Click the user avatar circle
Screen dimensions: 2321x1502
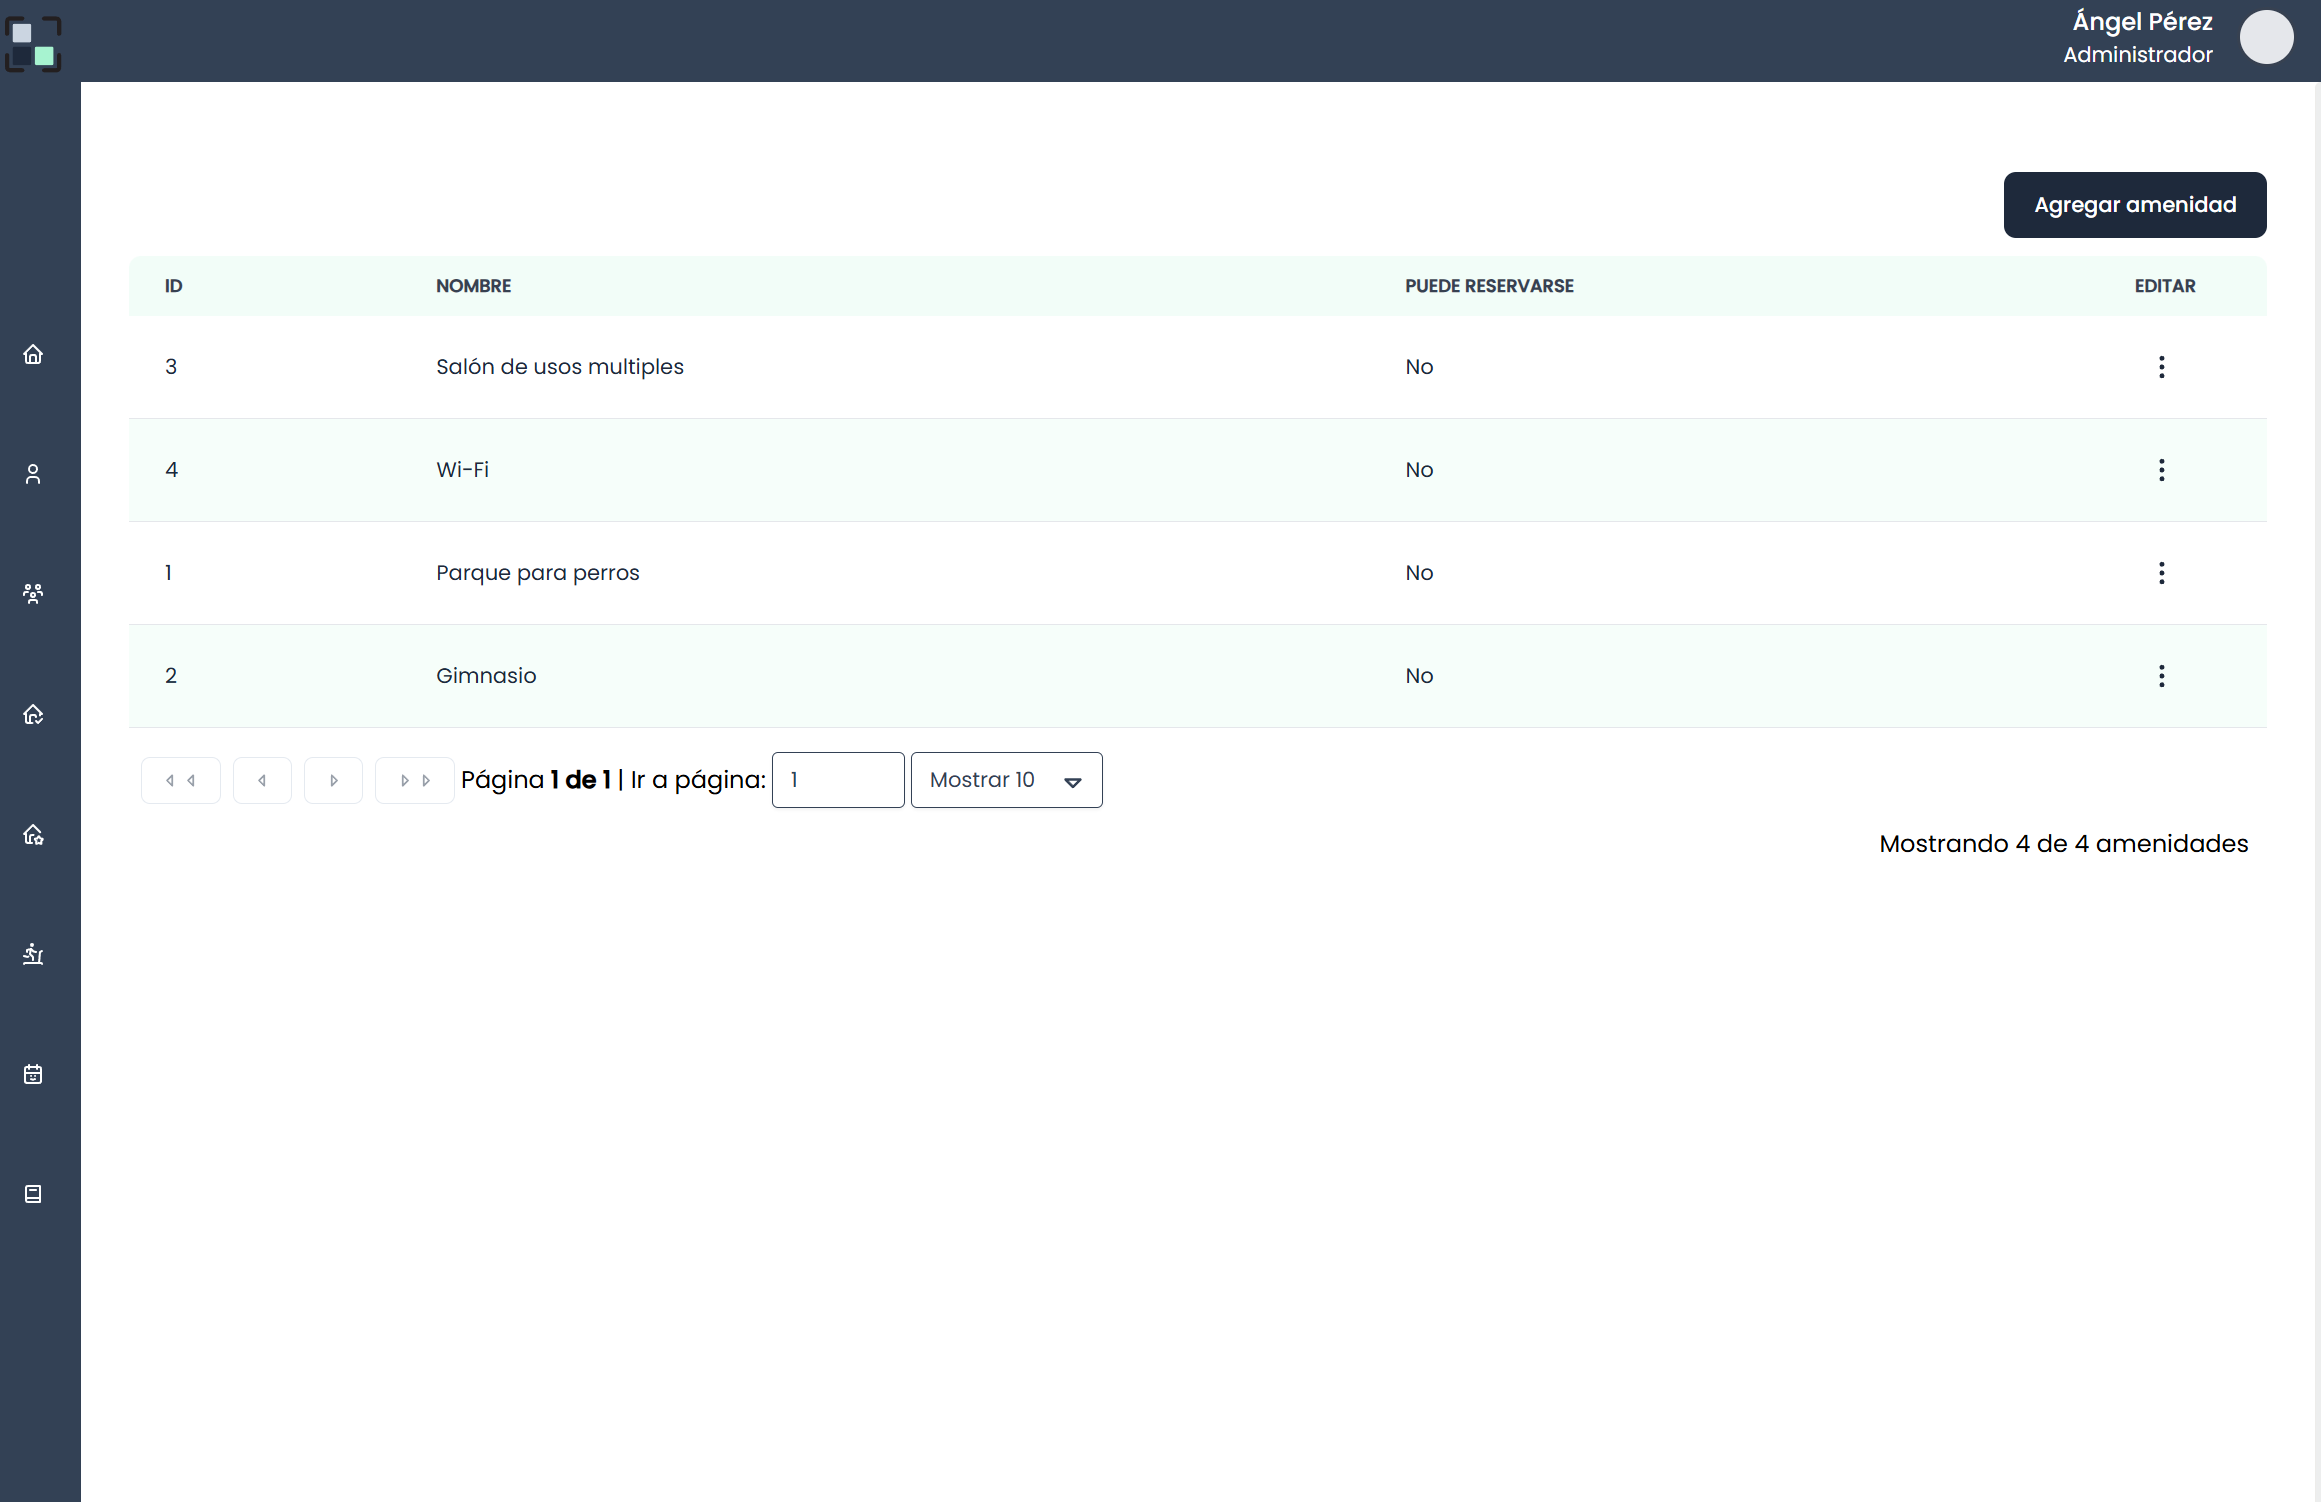click(x=2266, y=38)
